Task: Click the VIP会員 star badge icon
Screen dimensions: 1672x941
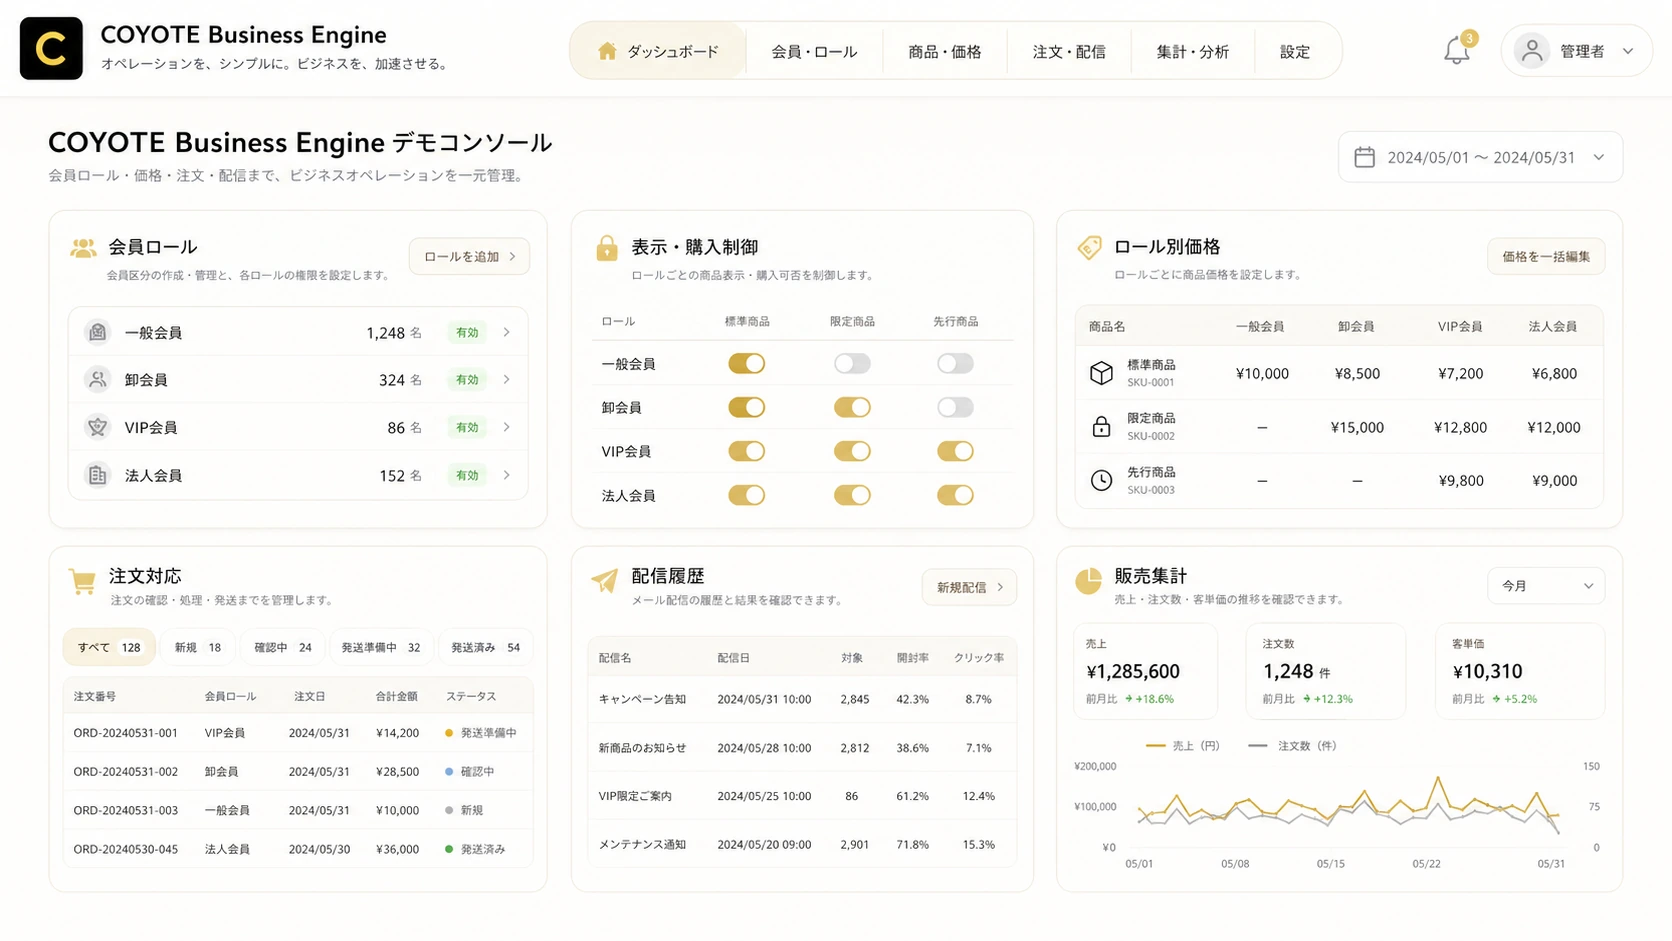Action: (97, 427)
